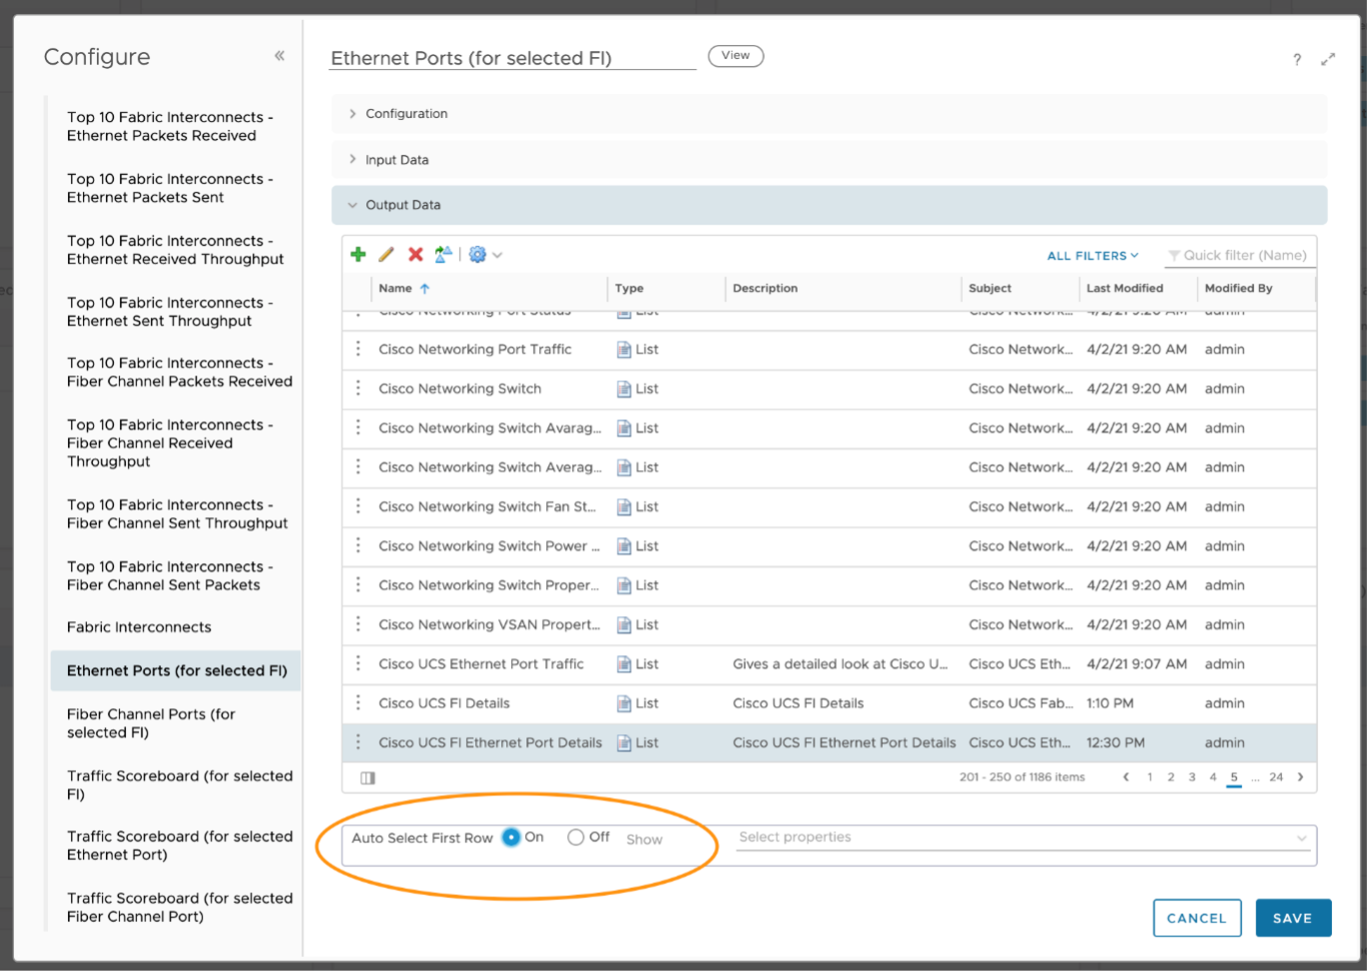Click the green plus add view icon
Screen dimensions: 1371x974
click(358, 255)
